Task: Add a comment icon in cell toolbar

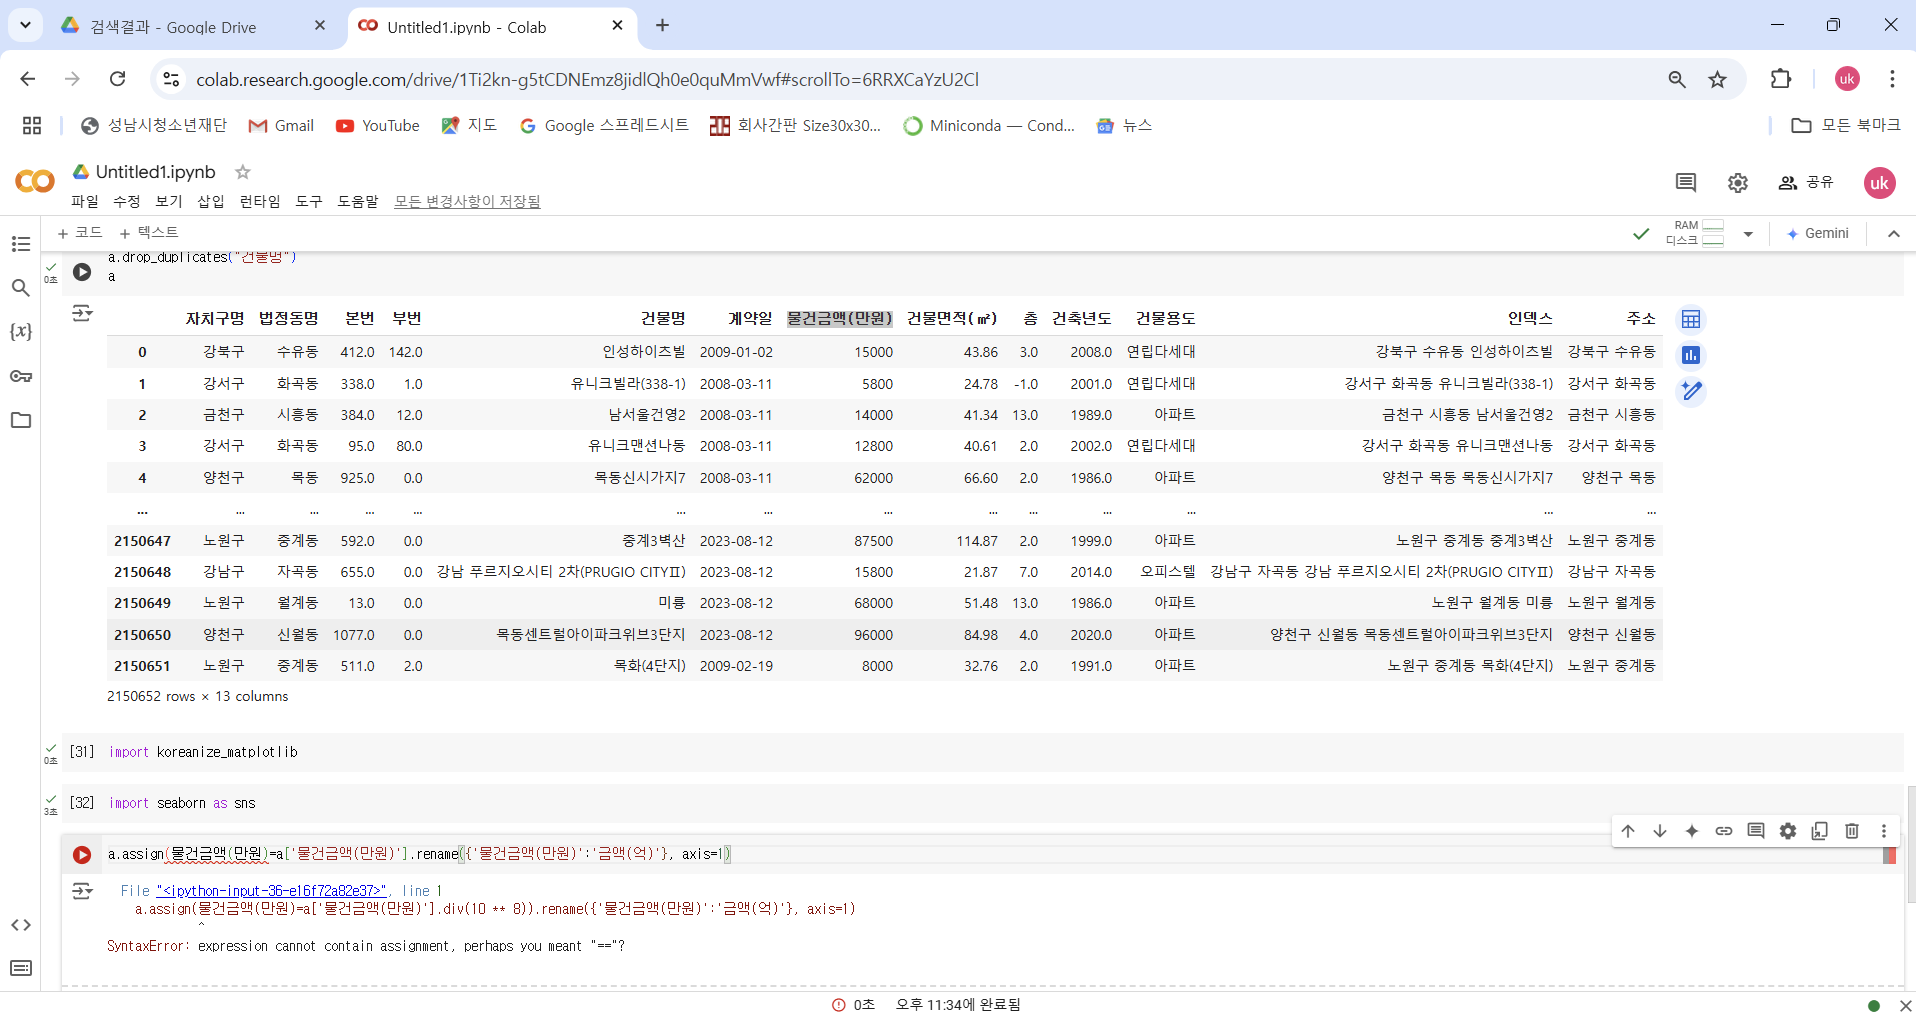Action: [1756, 831]
